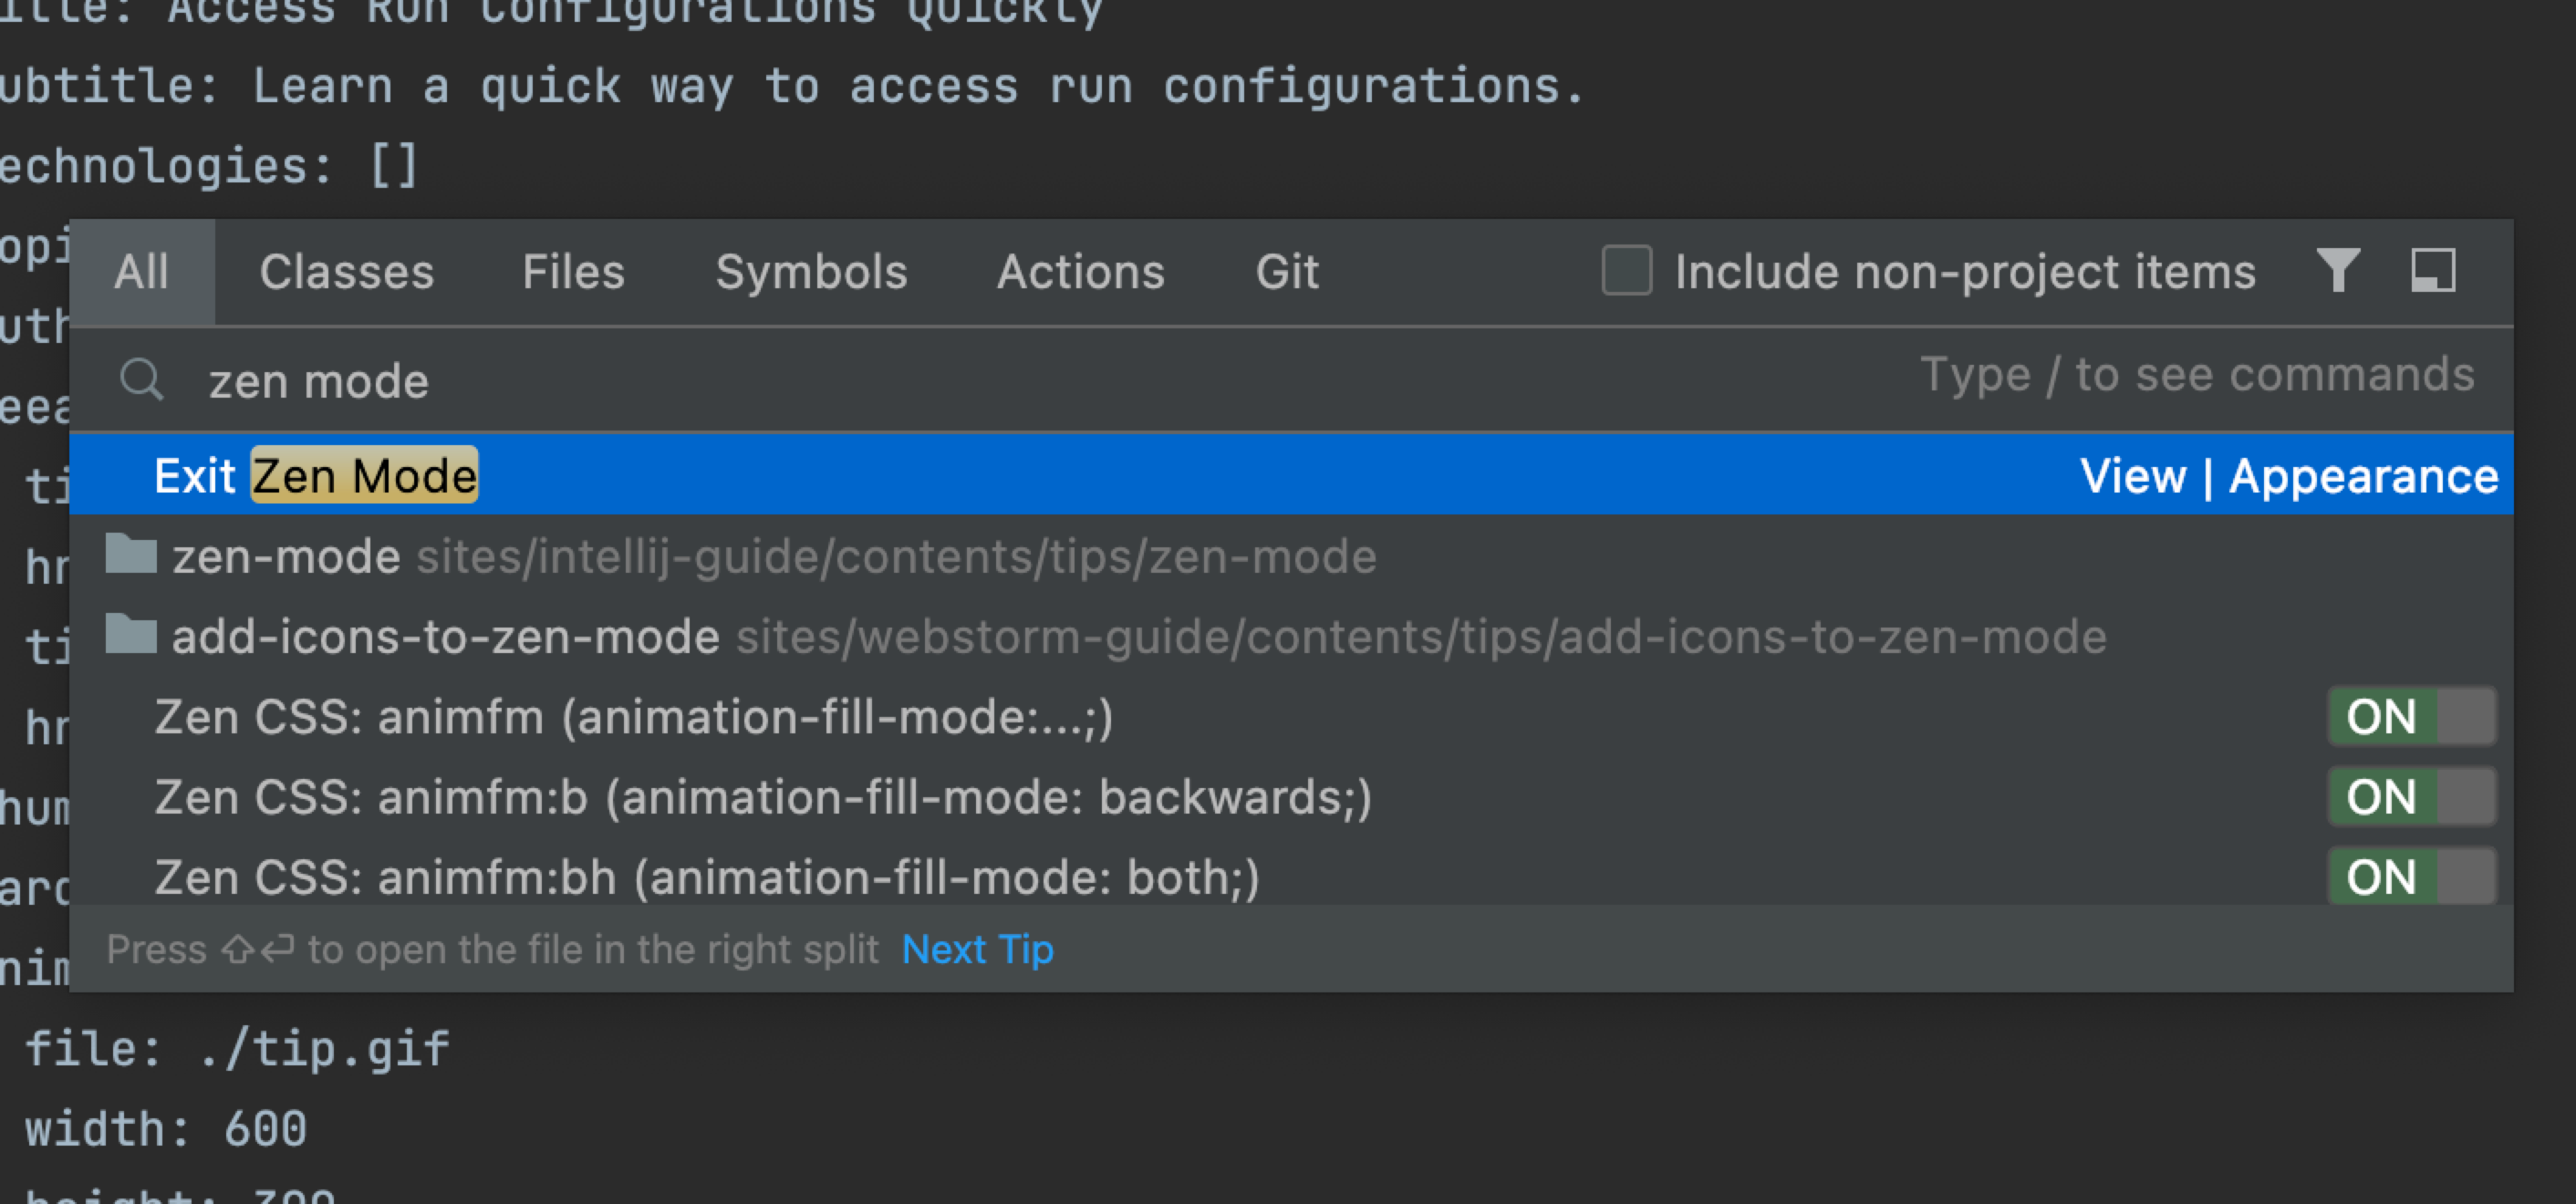
Task: Switch to the Files tab
Action: [x=573, y=272]
